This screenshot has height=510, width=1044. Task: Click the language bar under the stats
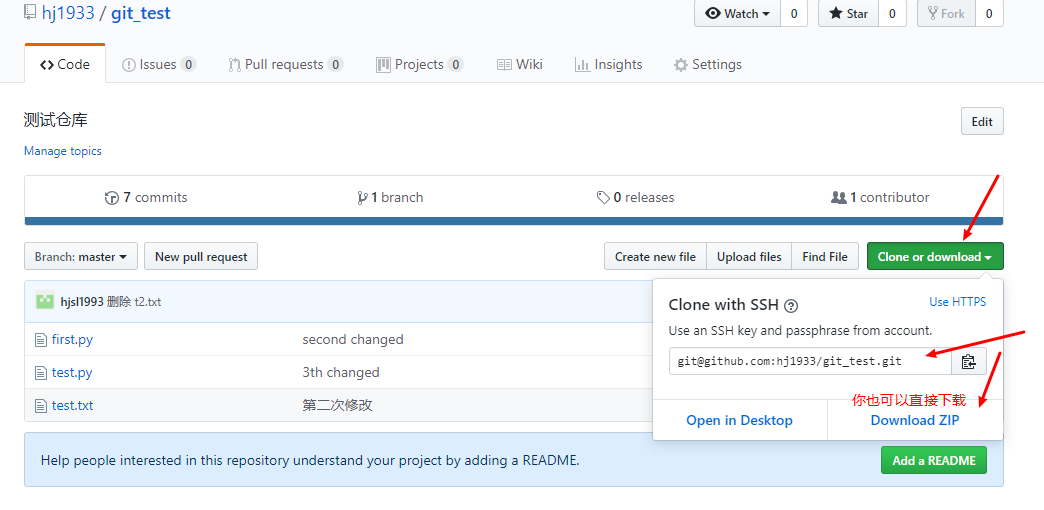[514, 221]
